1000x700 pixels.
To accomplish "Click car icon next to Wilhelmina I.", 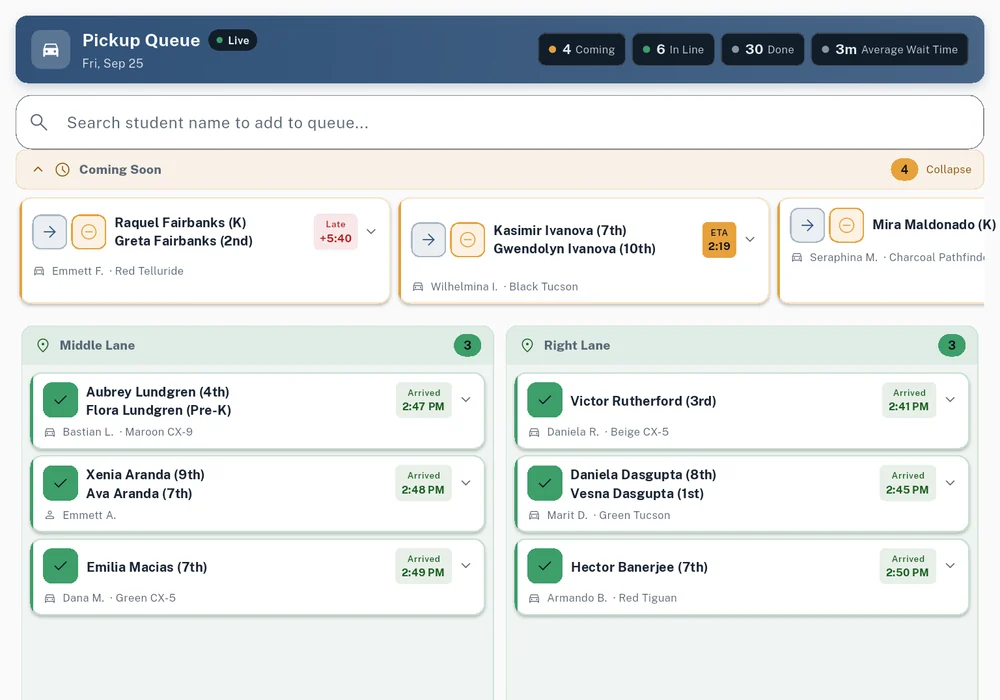I will tap(418, 287).
